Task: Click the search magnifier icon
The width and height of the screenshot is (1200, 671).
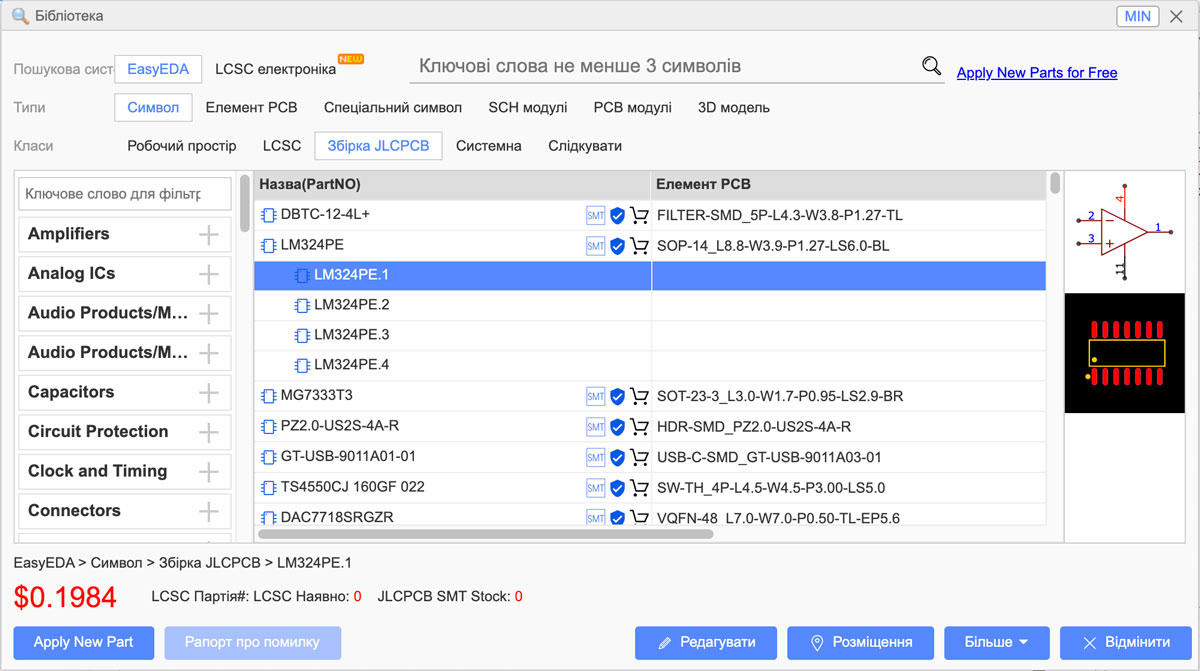Action: click(931, 66)
